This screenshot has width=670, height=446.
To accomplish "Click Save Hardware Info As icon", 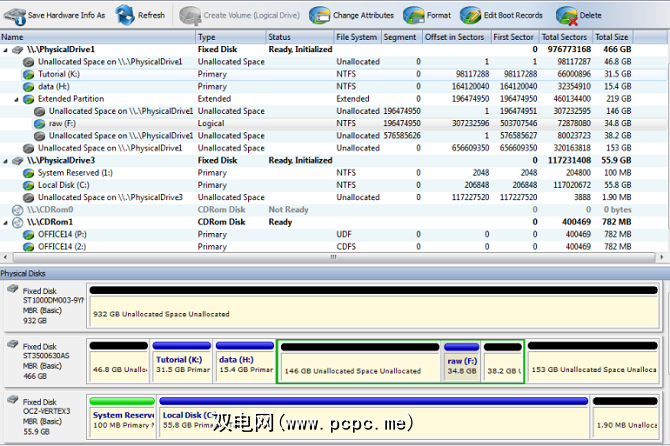I will (14, 15).
